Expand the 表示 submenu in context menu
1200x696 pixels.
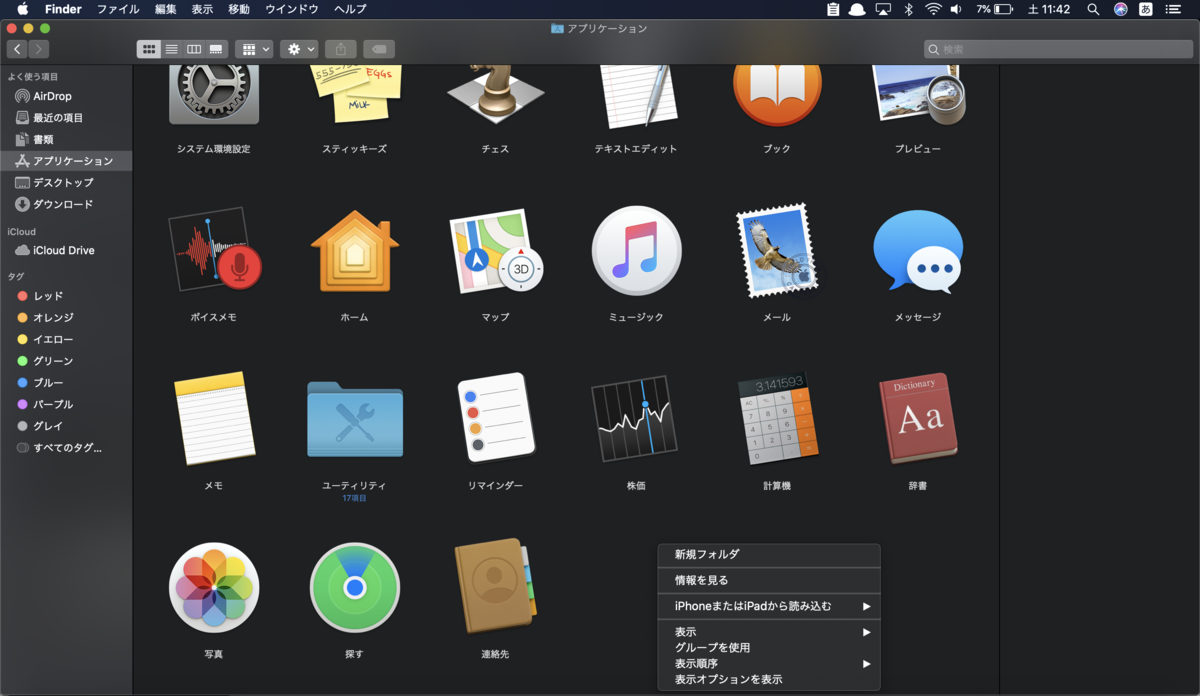(x=769, y=632)
